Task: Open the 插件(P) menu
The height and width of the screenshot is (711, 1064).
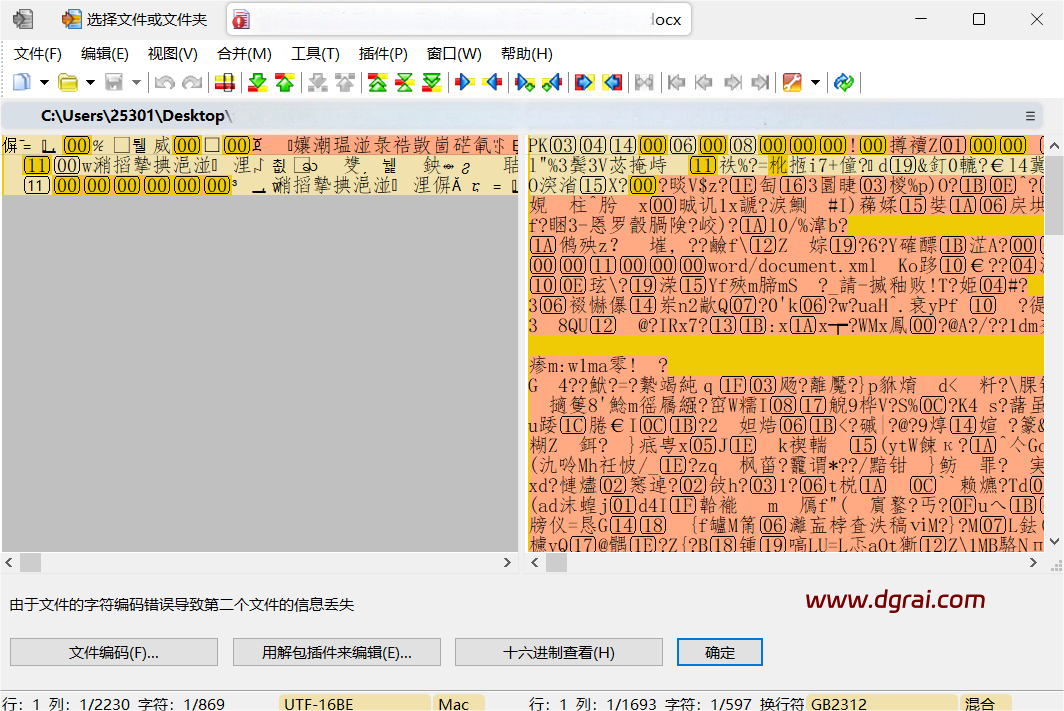Action: coord(383,54)
